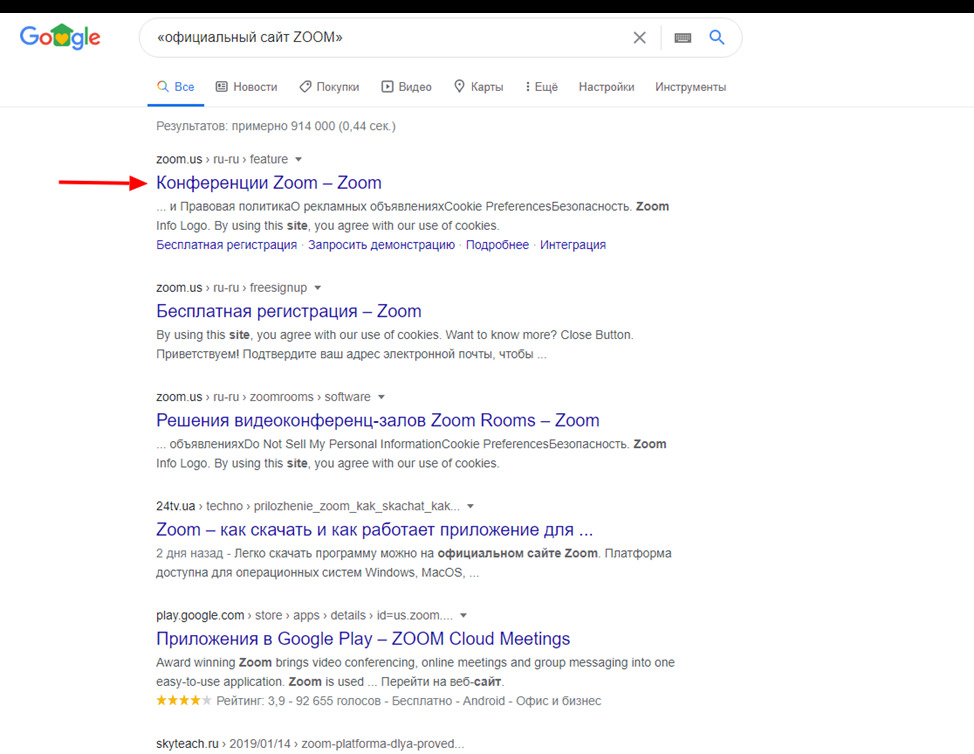Open result Конференции Zoom – Zoom
Screen dimensions: 974x754
click(269, 183)
